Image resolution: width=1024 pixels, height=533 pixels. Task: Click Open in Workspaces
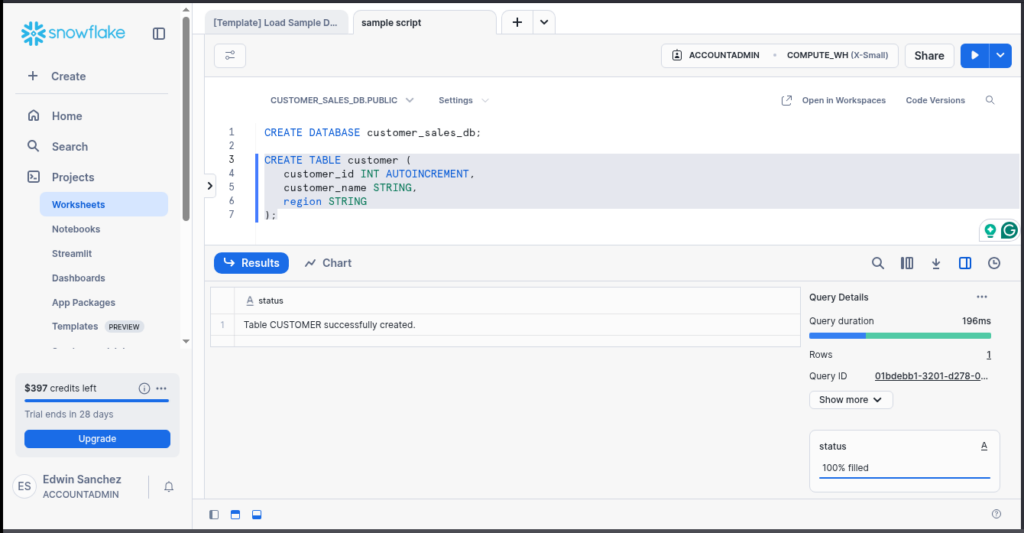coord(833,100)
